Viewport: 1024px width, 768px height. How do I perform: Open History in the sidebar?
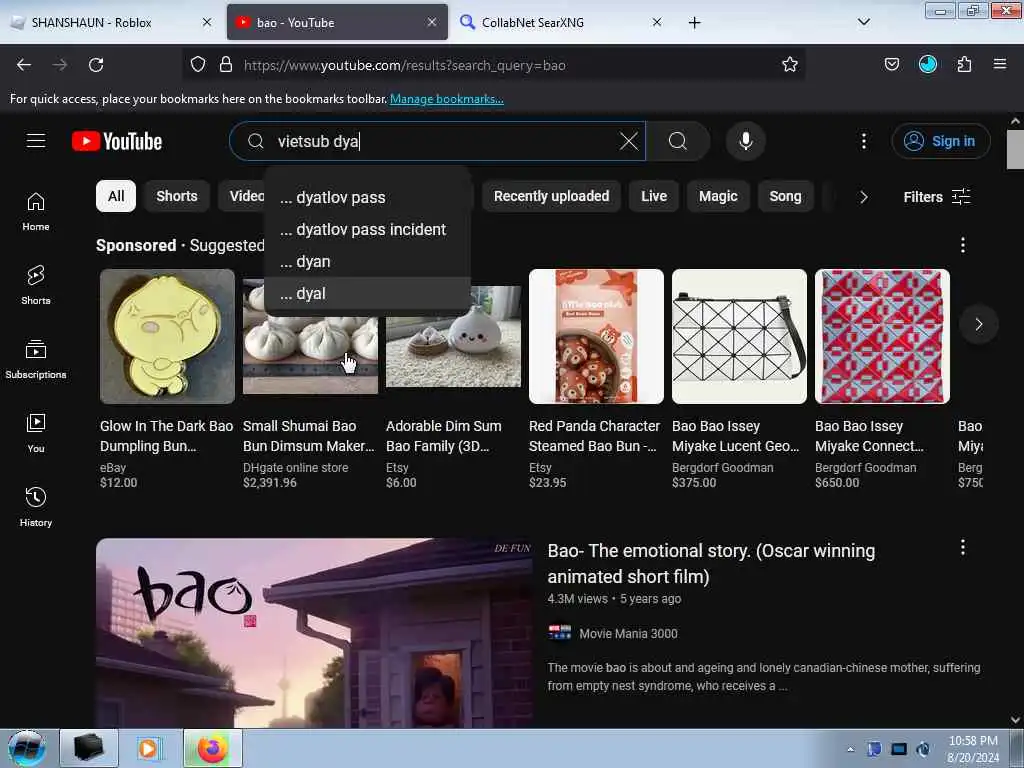point(36,507)
